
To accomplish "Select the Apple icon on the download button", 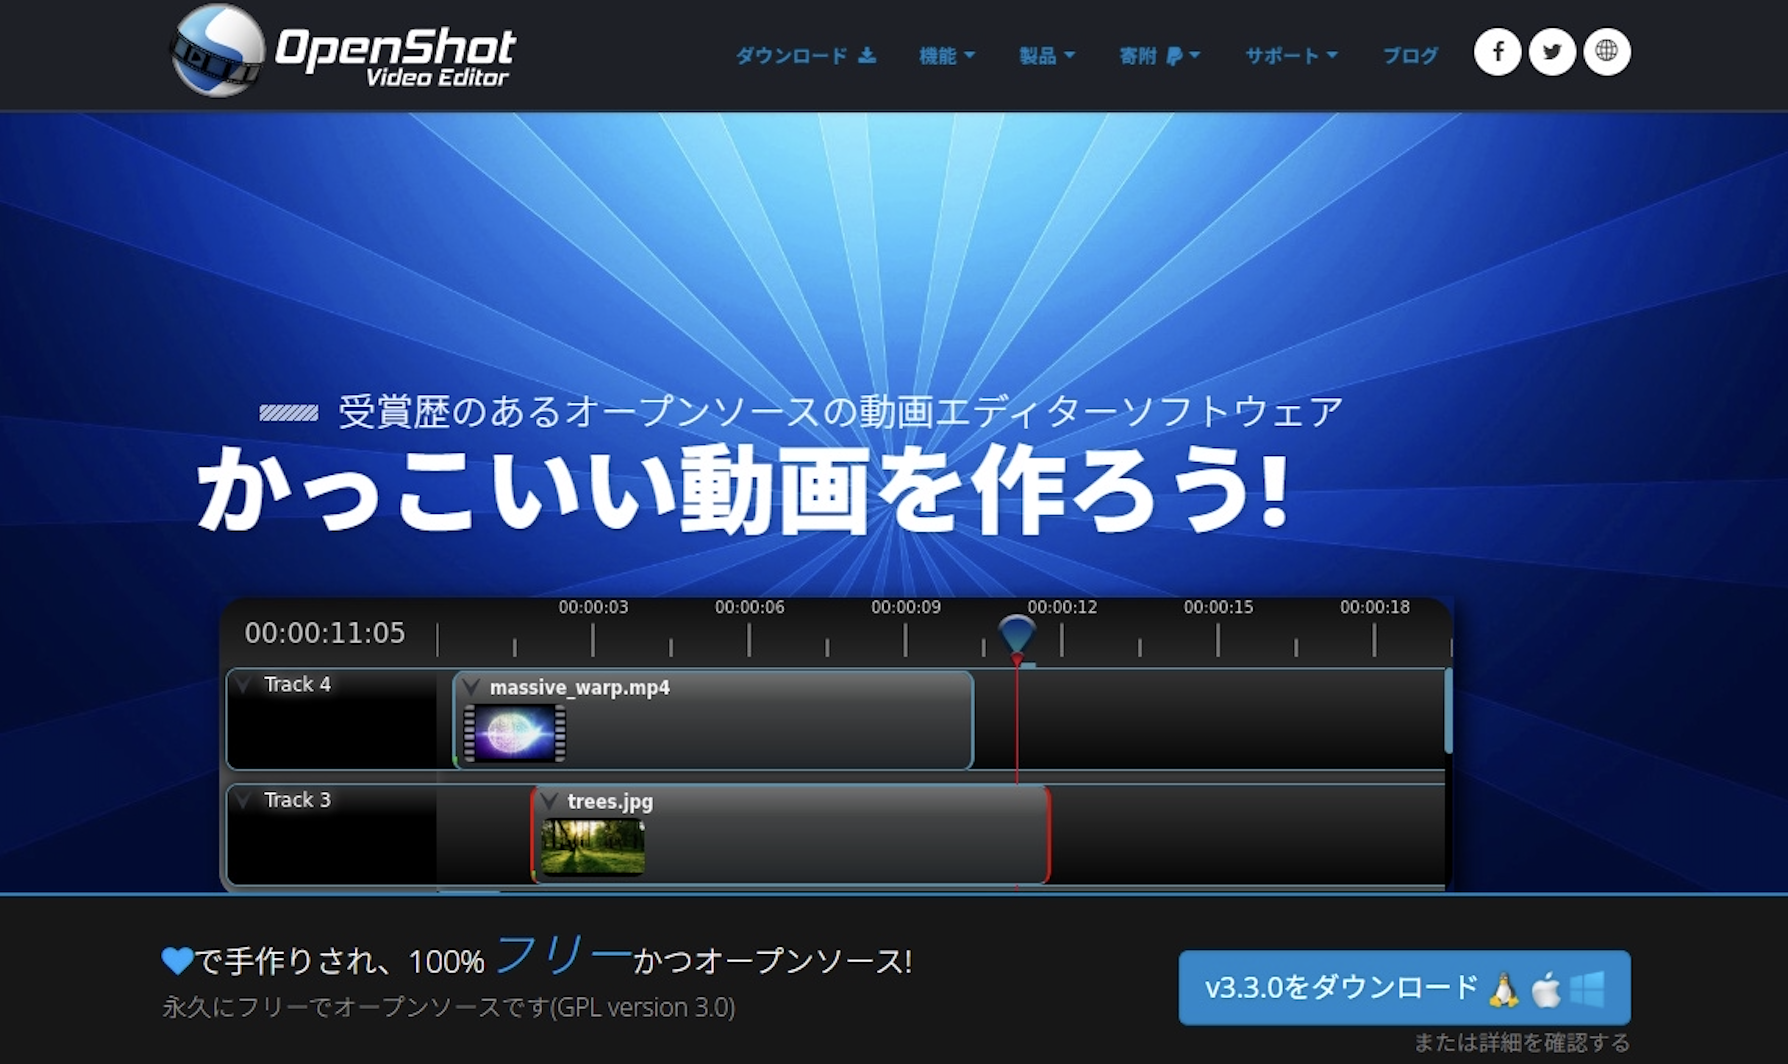I will [x=1543, y=988].
